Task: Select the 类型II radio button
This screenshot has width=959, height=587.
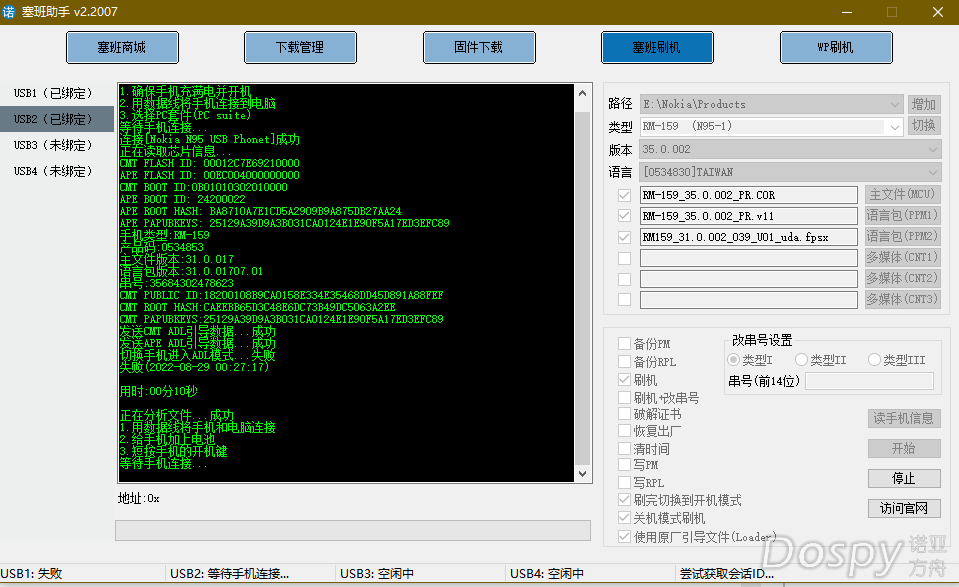Action: coord(801,360)
